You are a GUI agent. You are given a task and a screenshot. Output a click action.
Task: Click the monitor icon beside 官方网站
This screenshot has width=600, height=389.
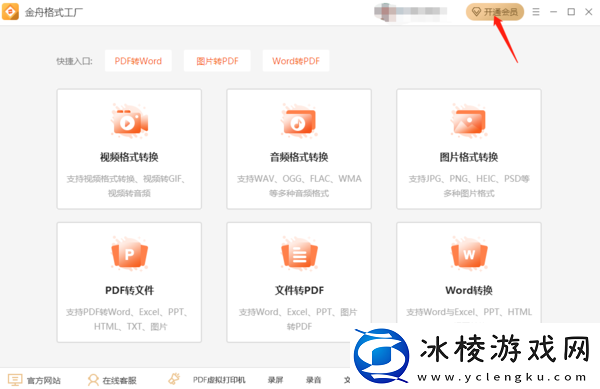(x=15, y=380)
